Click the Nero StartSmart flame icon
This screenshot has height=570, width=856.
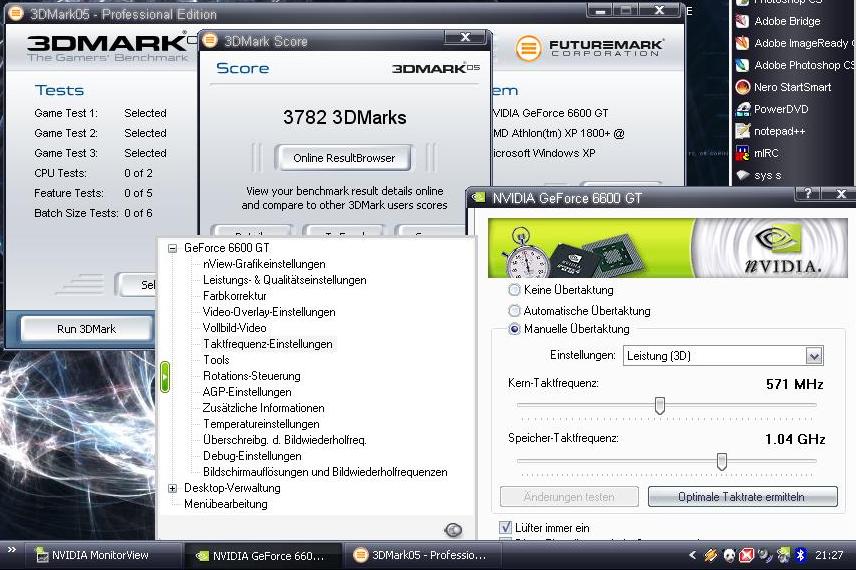[x=742, y=87]
